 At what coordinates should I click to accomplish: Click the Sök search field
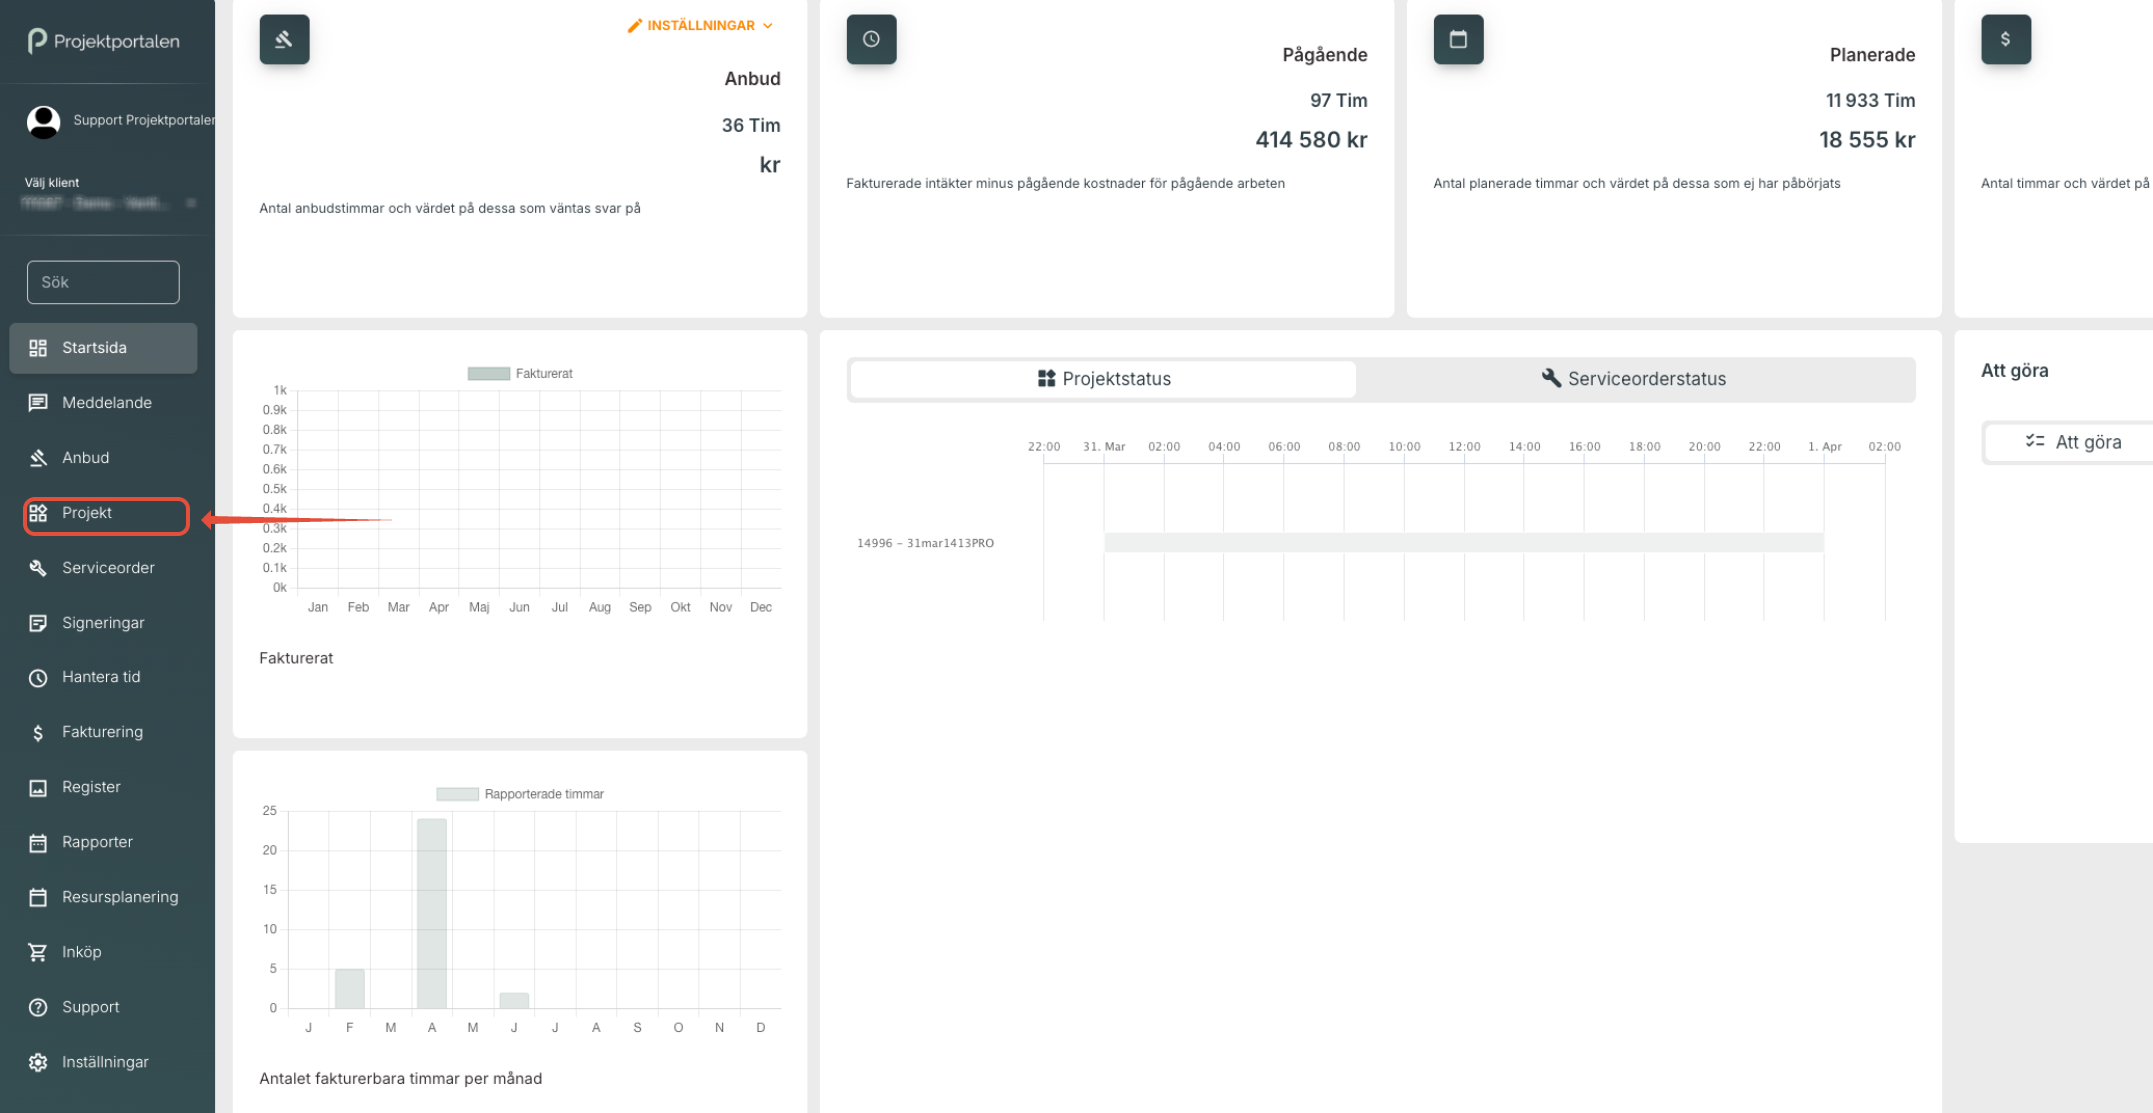point(103,283)
